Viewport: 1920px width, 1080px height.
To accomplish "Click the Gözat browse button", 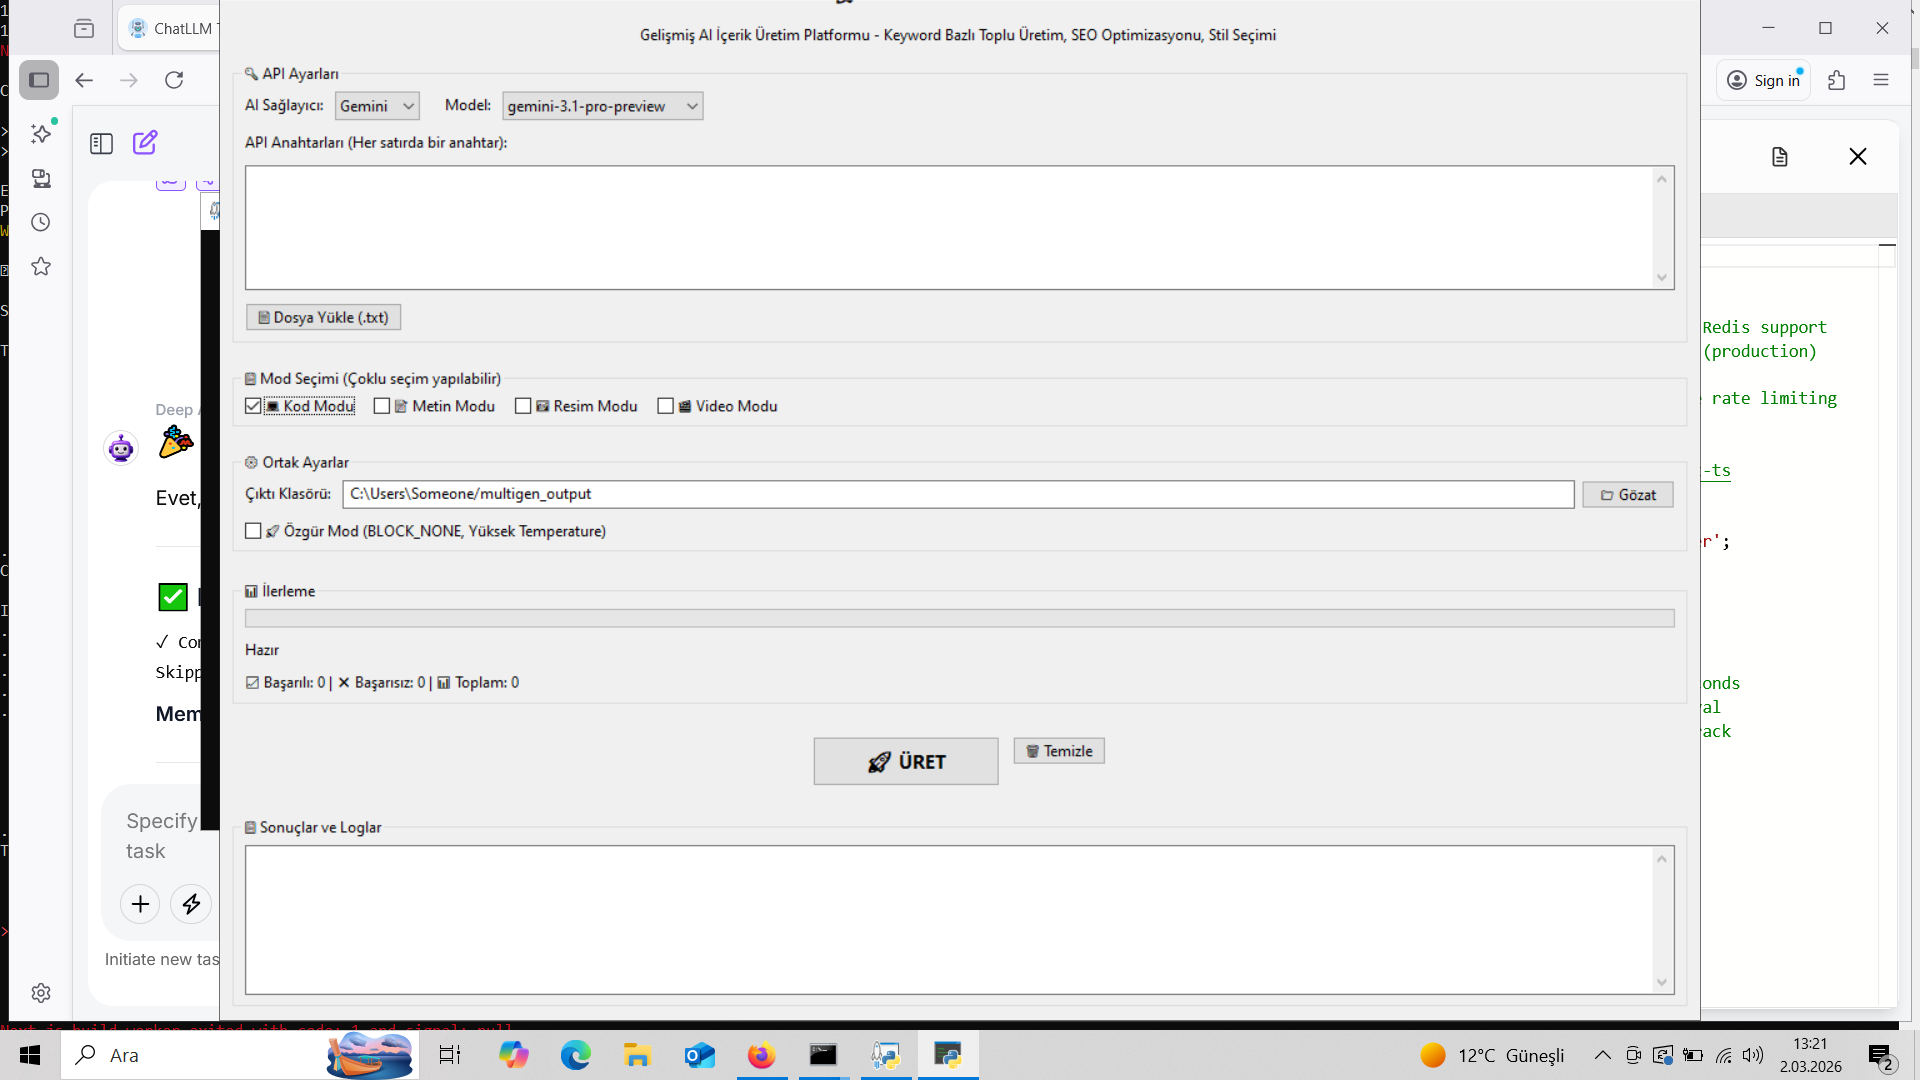I will pos(1627,495).
